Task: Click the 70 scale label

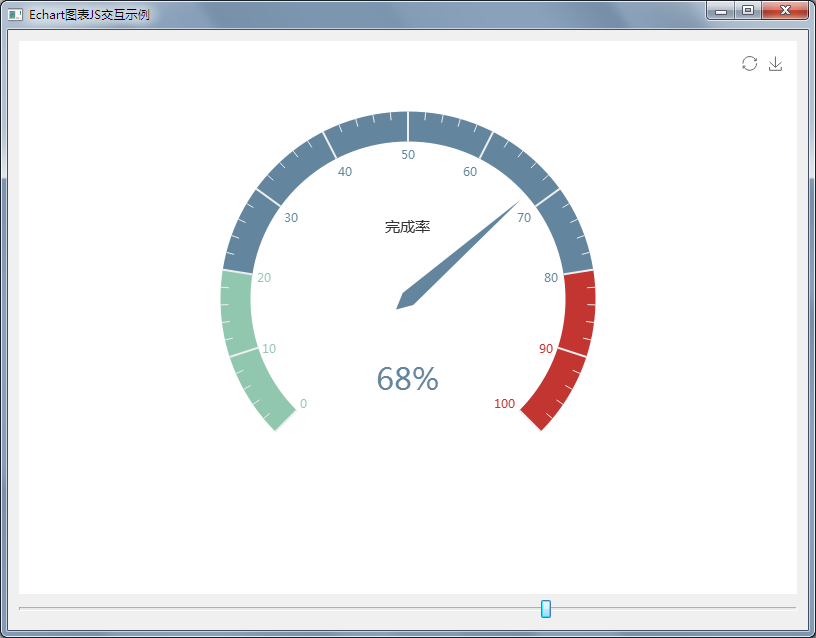Action: tap(524, 218)
